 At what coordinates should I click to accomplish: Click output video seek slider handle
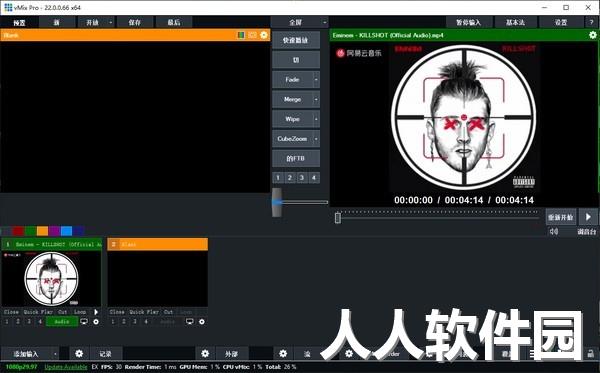[338, 218]
